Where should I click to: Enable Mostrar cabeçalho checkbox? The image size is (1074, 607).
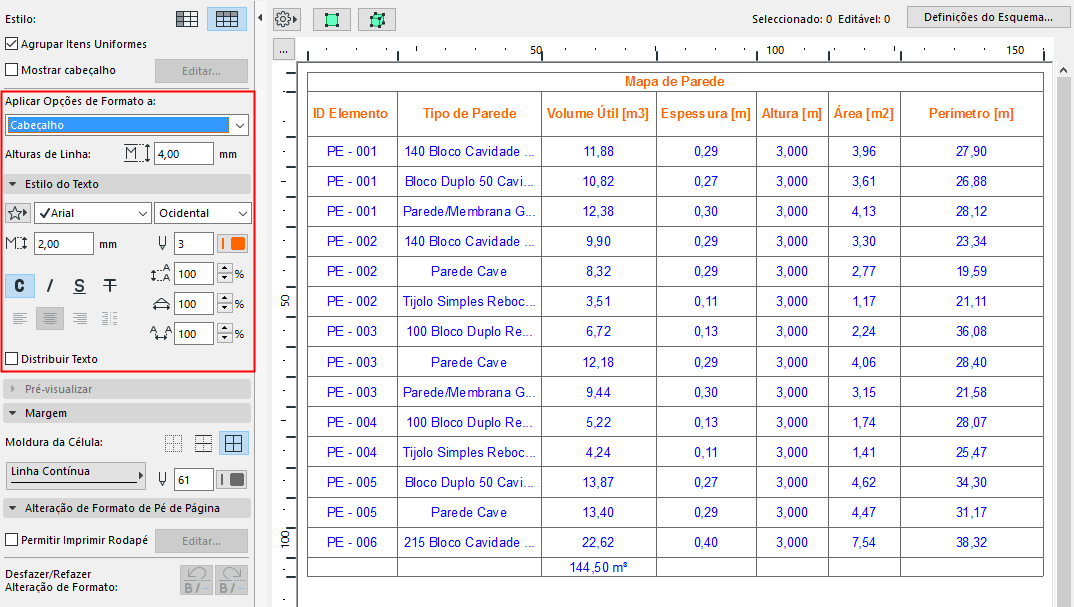[12, 70]
